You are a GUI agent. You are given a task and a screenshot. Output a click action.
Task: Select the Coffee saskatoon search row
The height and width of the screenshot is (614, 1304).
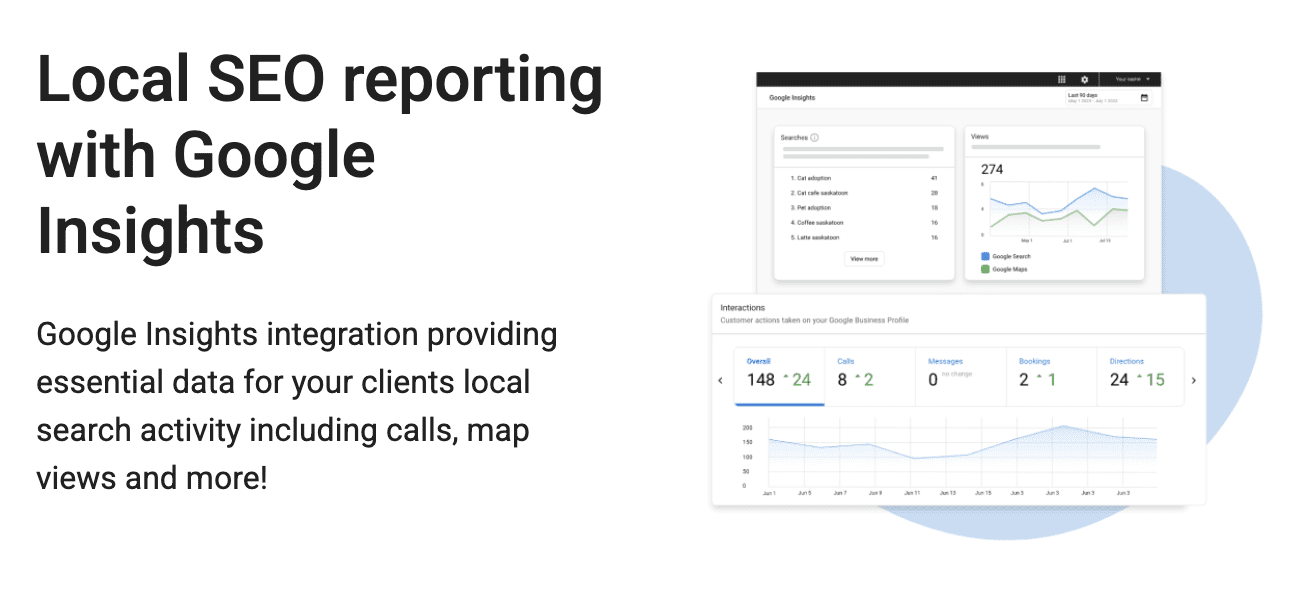coord(818,223)
